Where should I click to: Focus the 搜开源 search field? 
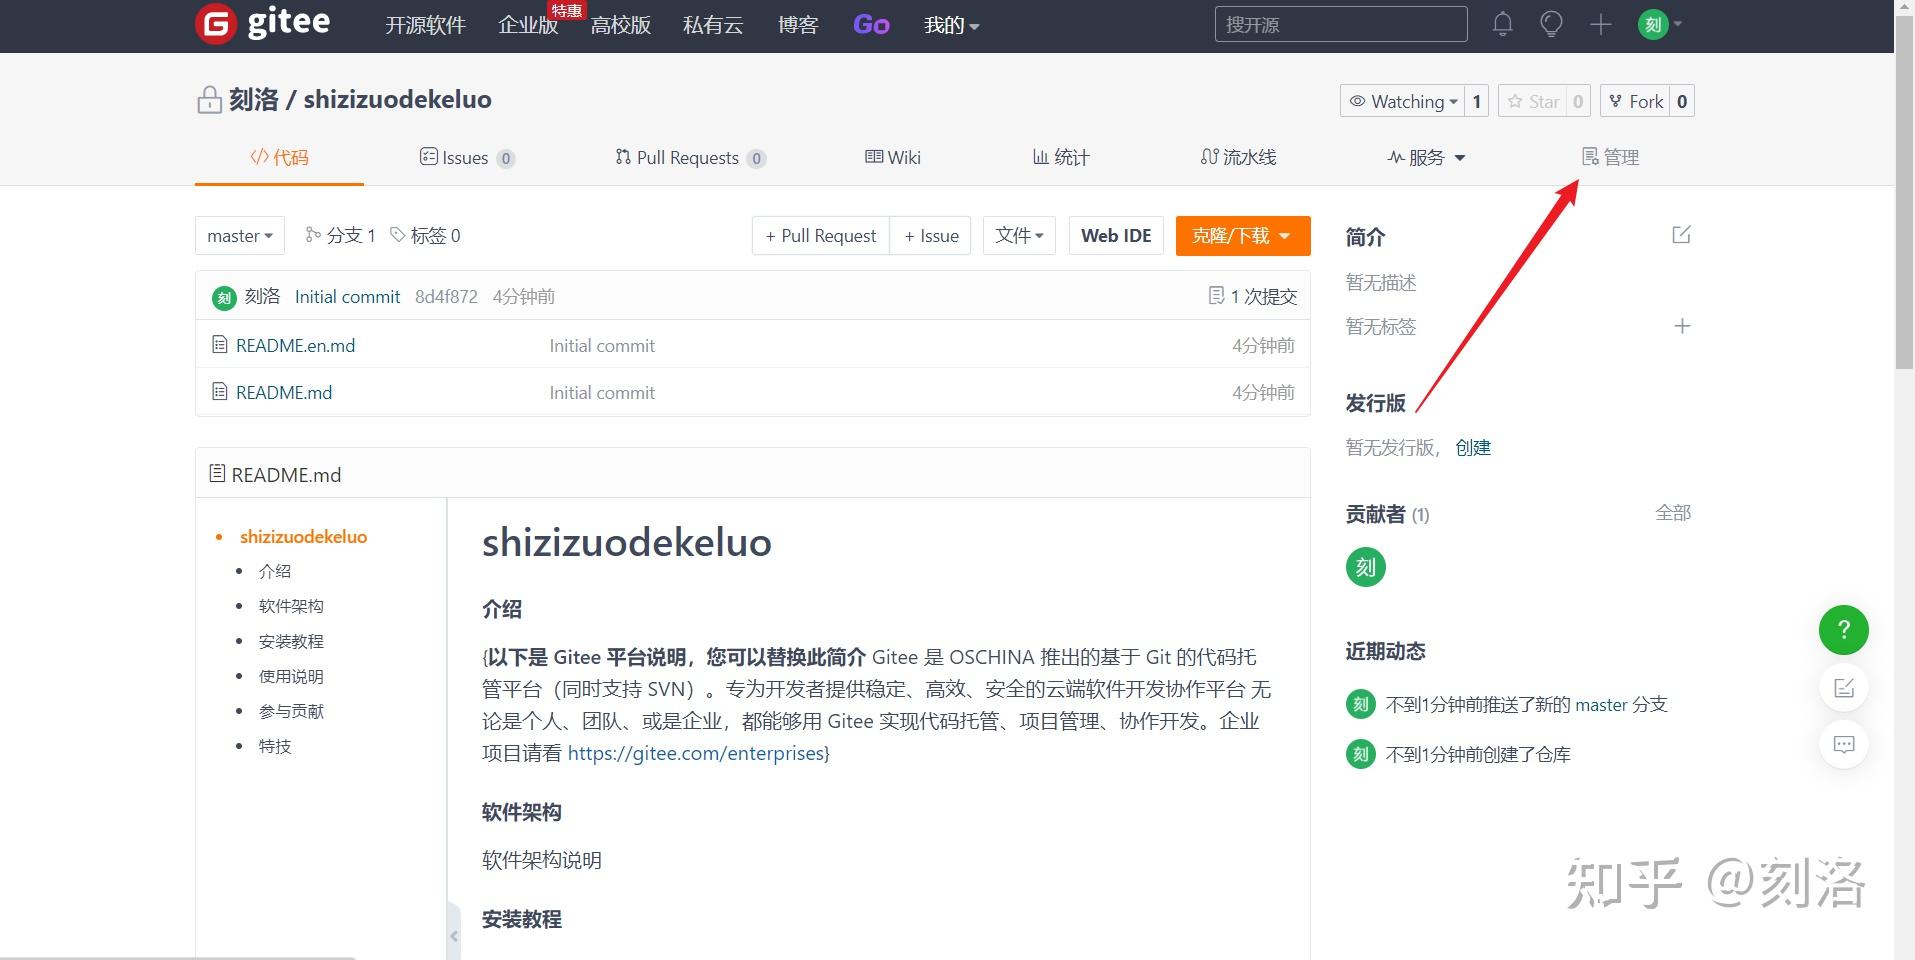tap(1341, 24)
